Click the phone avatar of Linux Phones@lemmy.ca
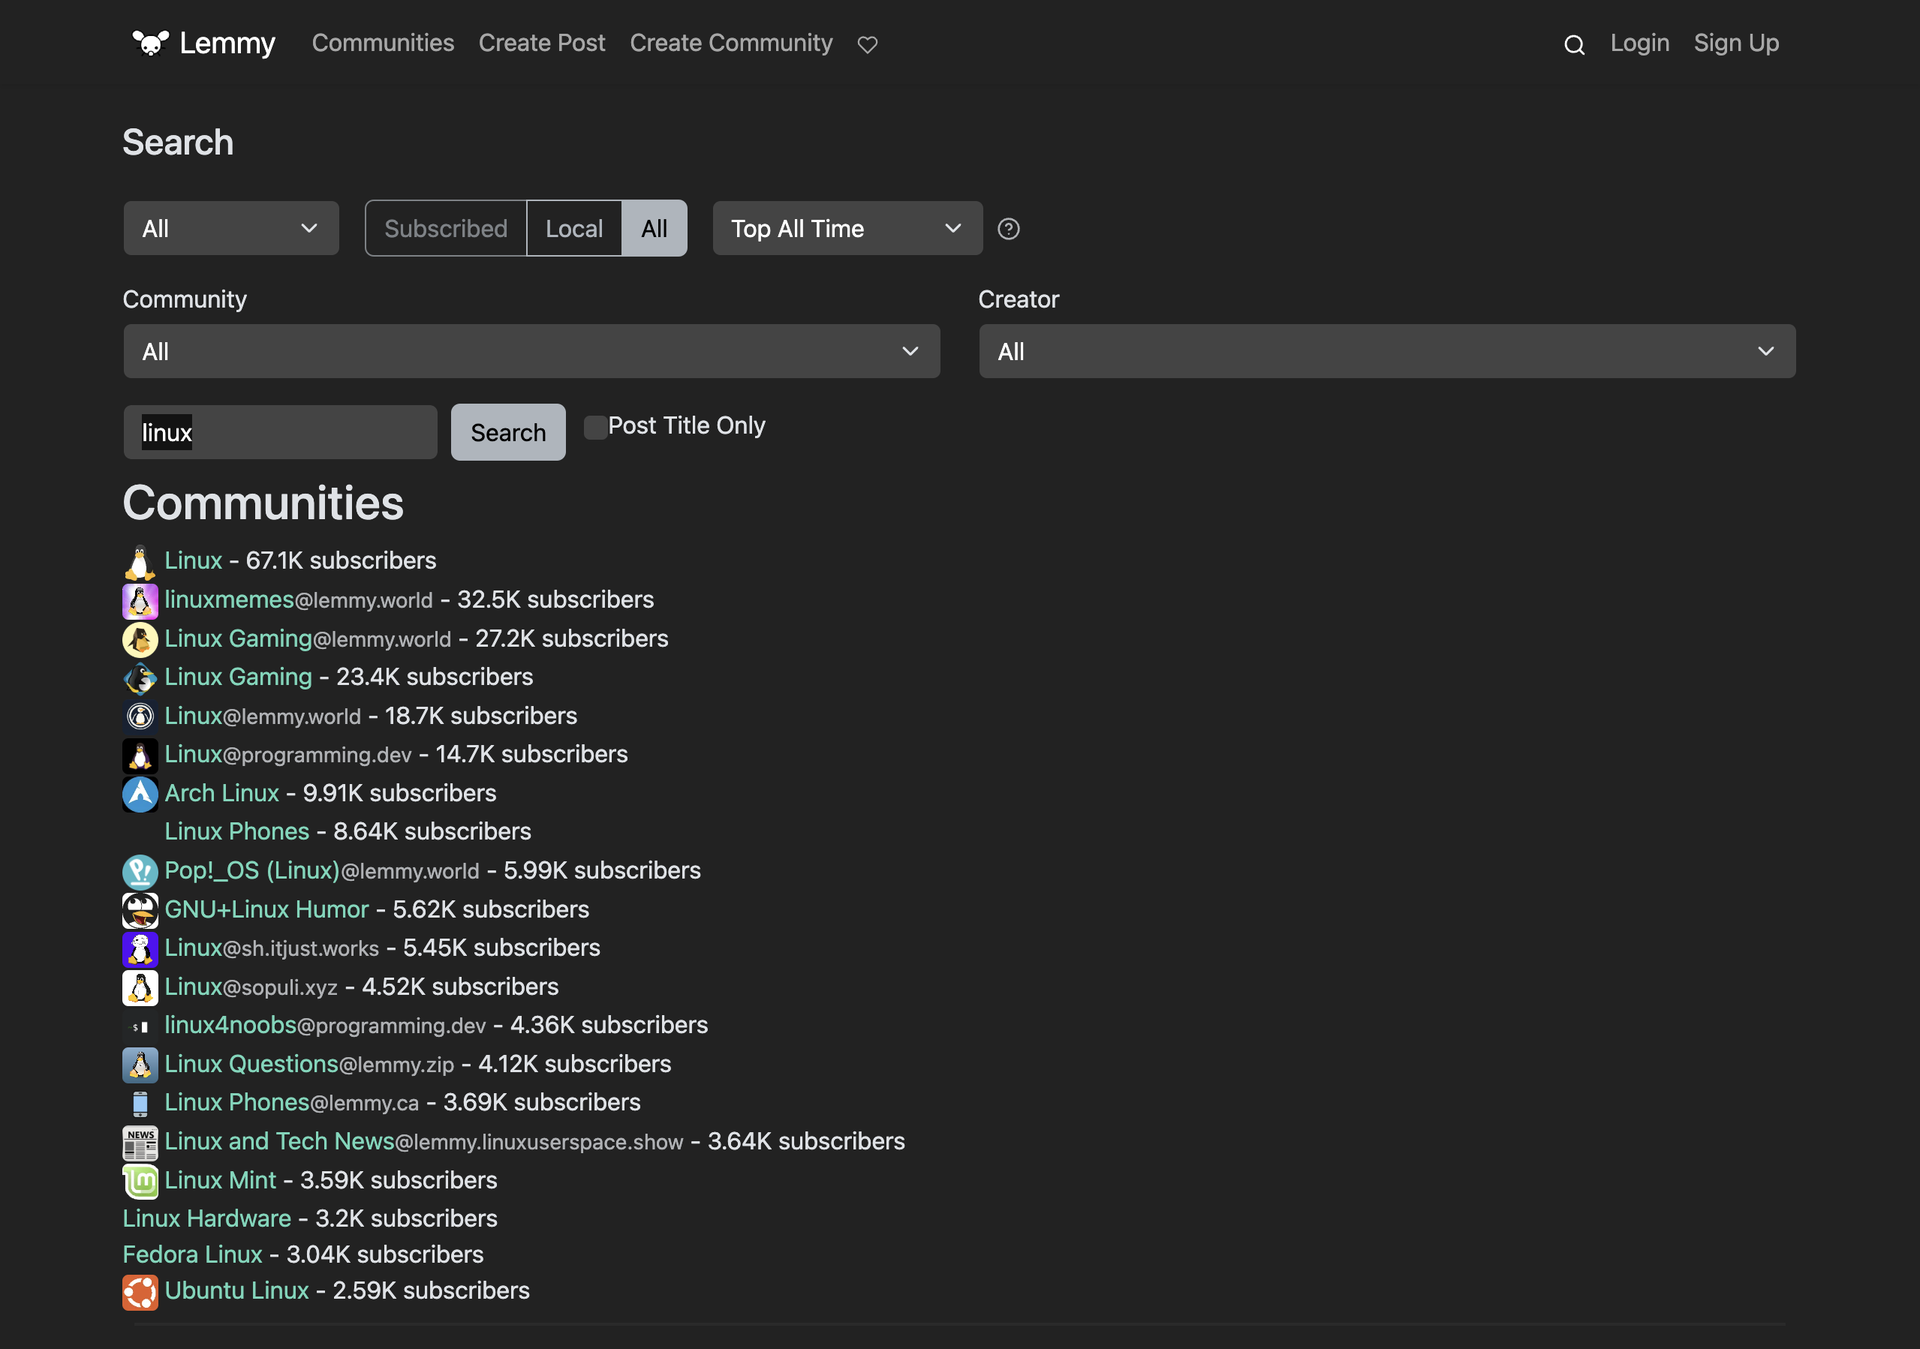1920x1349 pixels. coord(140,1104)
